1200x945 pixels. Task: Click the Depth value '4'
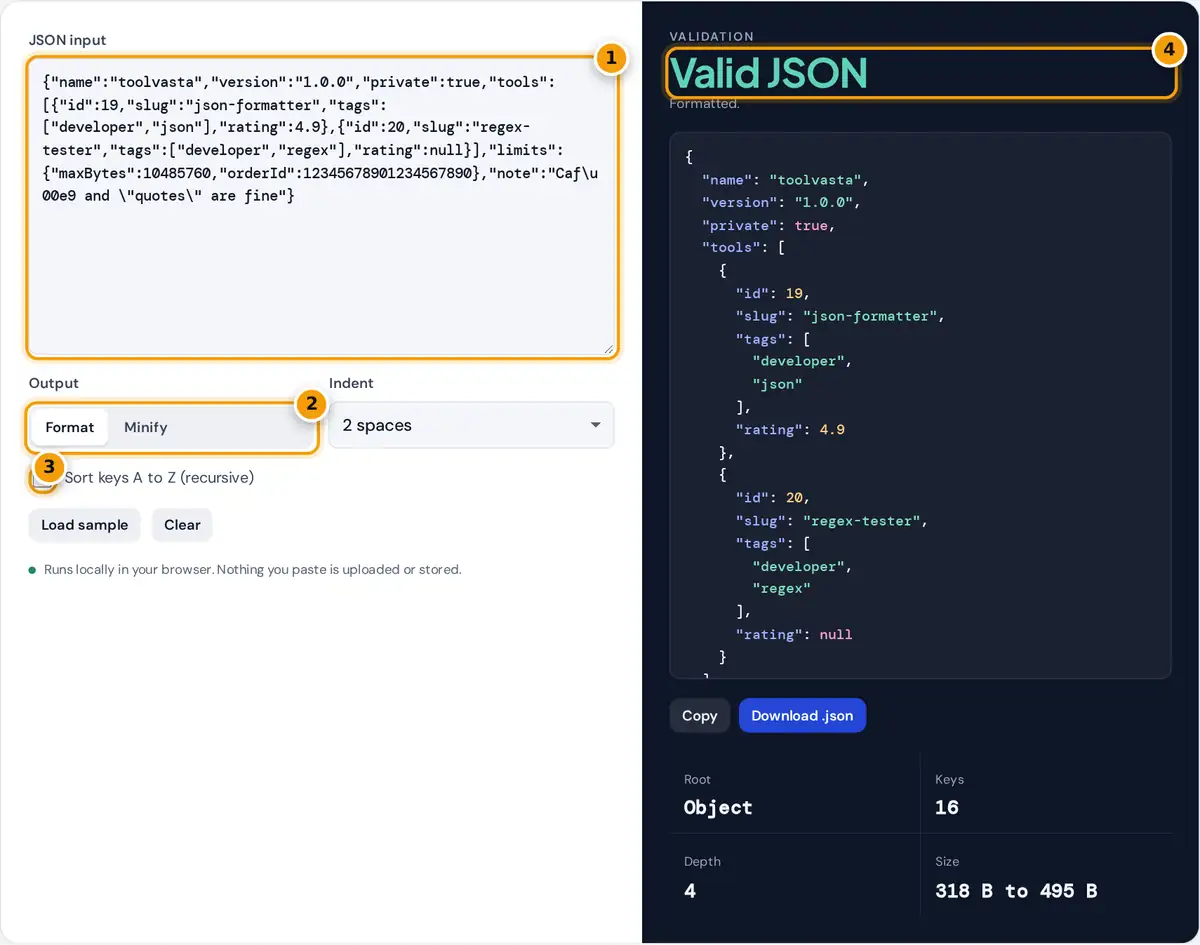[690, 890]
